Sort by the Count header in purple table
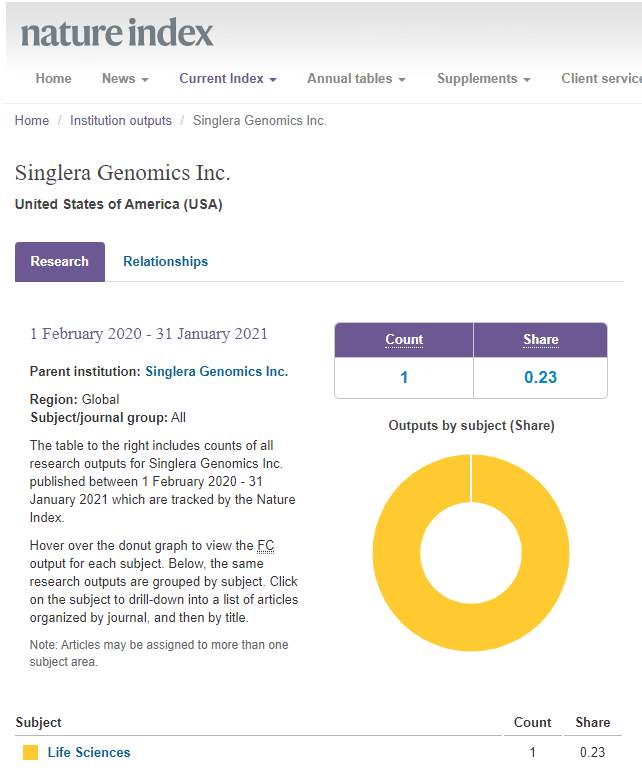Viewport: 642px width, 771px height. click(404, 340)
